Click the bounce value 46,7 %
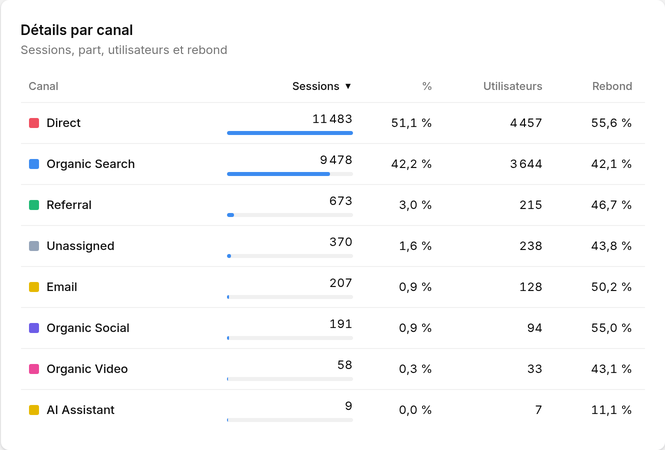 [612, 205]
